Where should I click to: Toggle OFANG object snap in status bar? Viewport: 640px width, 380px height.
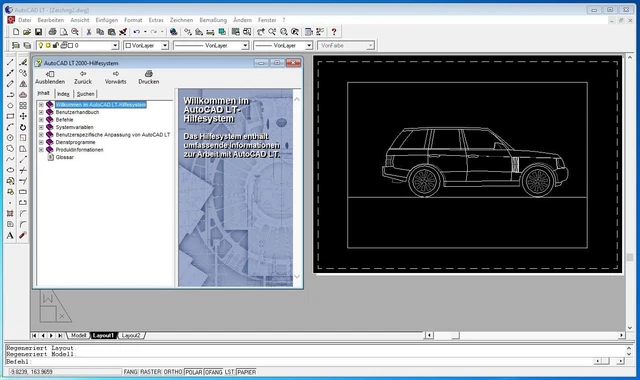click(x=213, y=372)
